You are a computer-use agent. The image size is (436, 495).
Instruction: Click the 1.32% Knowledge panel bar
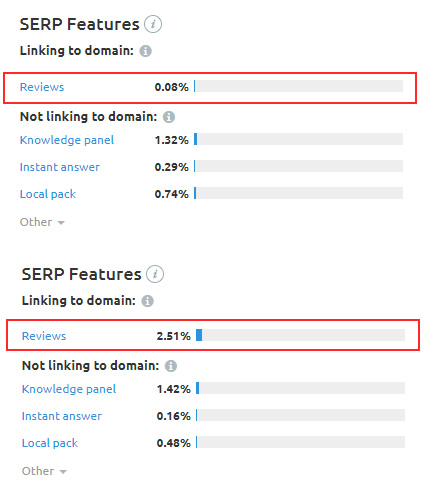[298, 139]
